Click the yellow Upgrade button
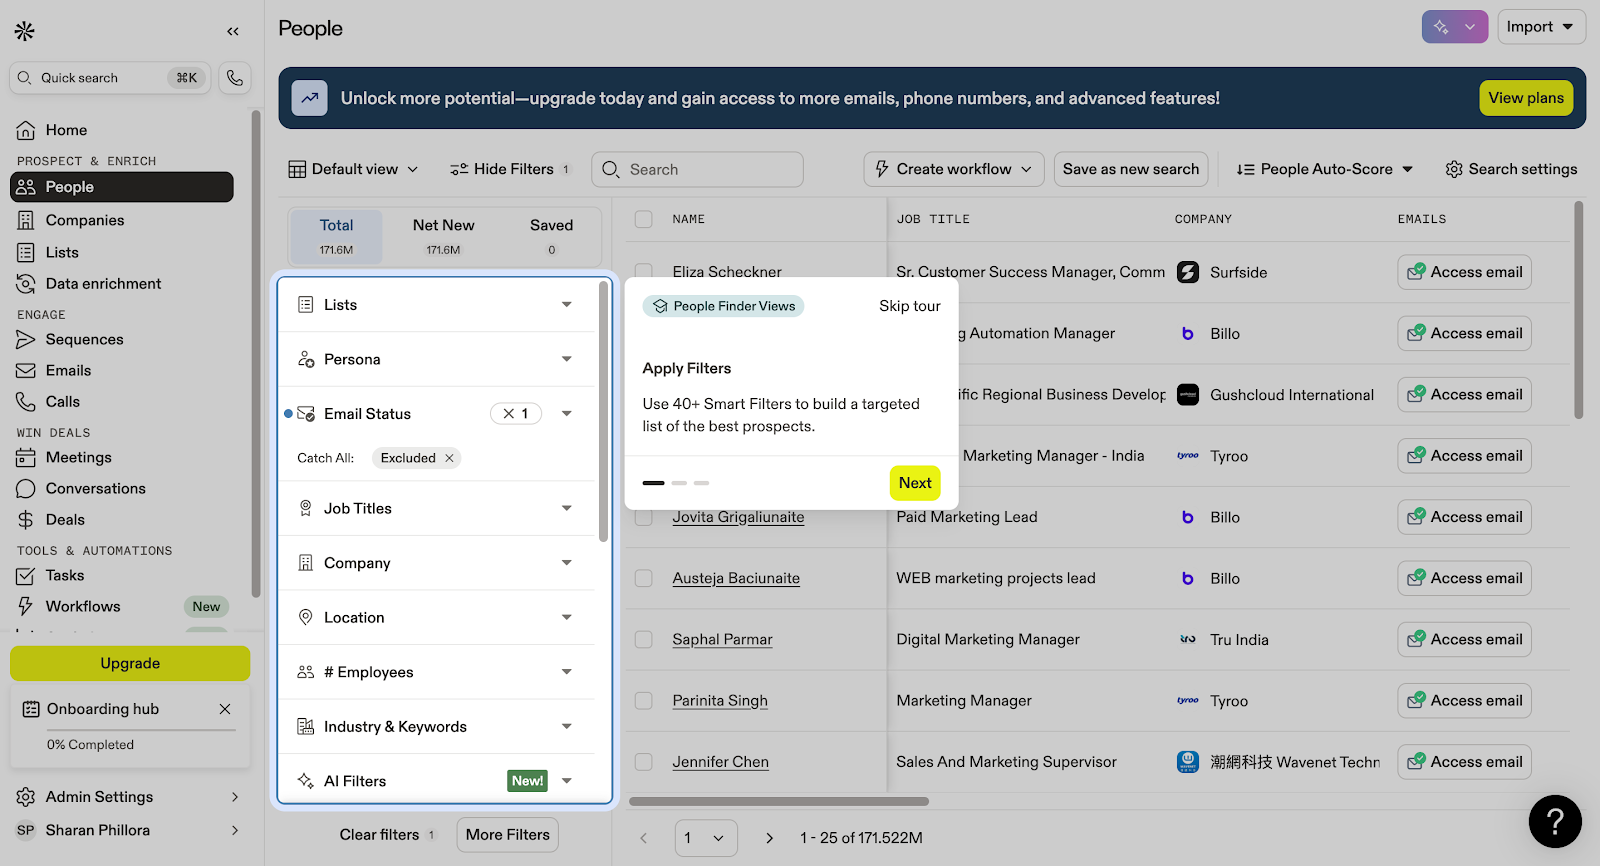Viewport: 1600px width, 866px height. click(x=130, y=663)
